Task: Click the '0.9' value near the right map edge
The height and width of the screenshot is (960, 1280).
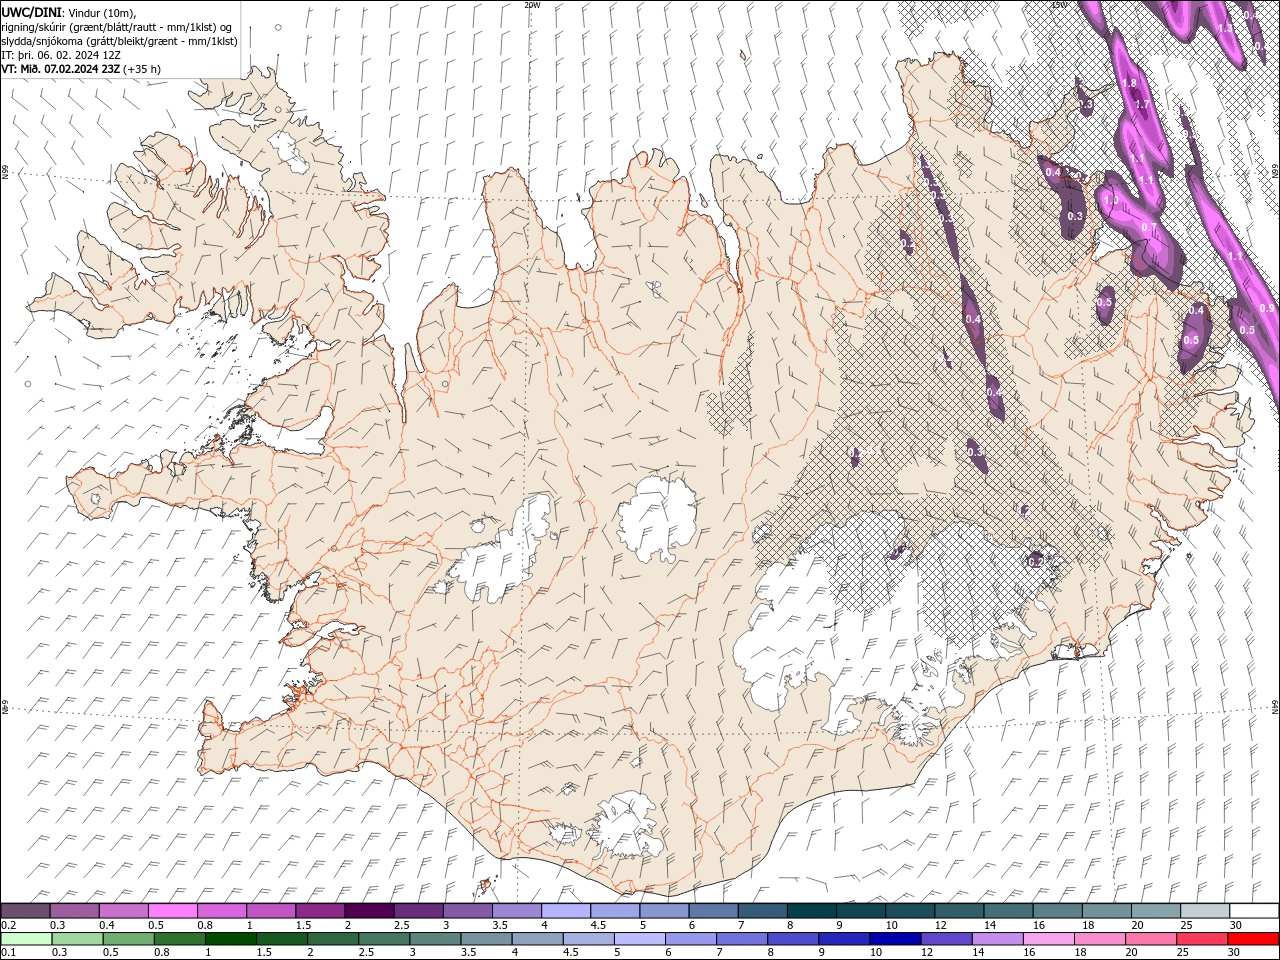Action: pyautogui.click(x=1267, y=309)
